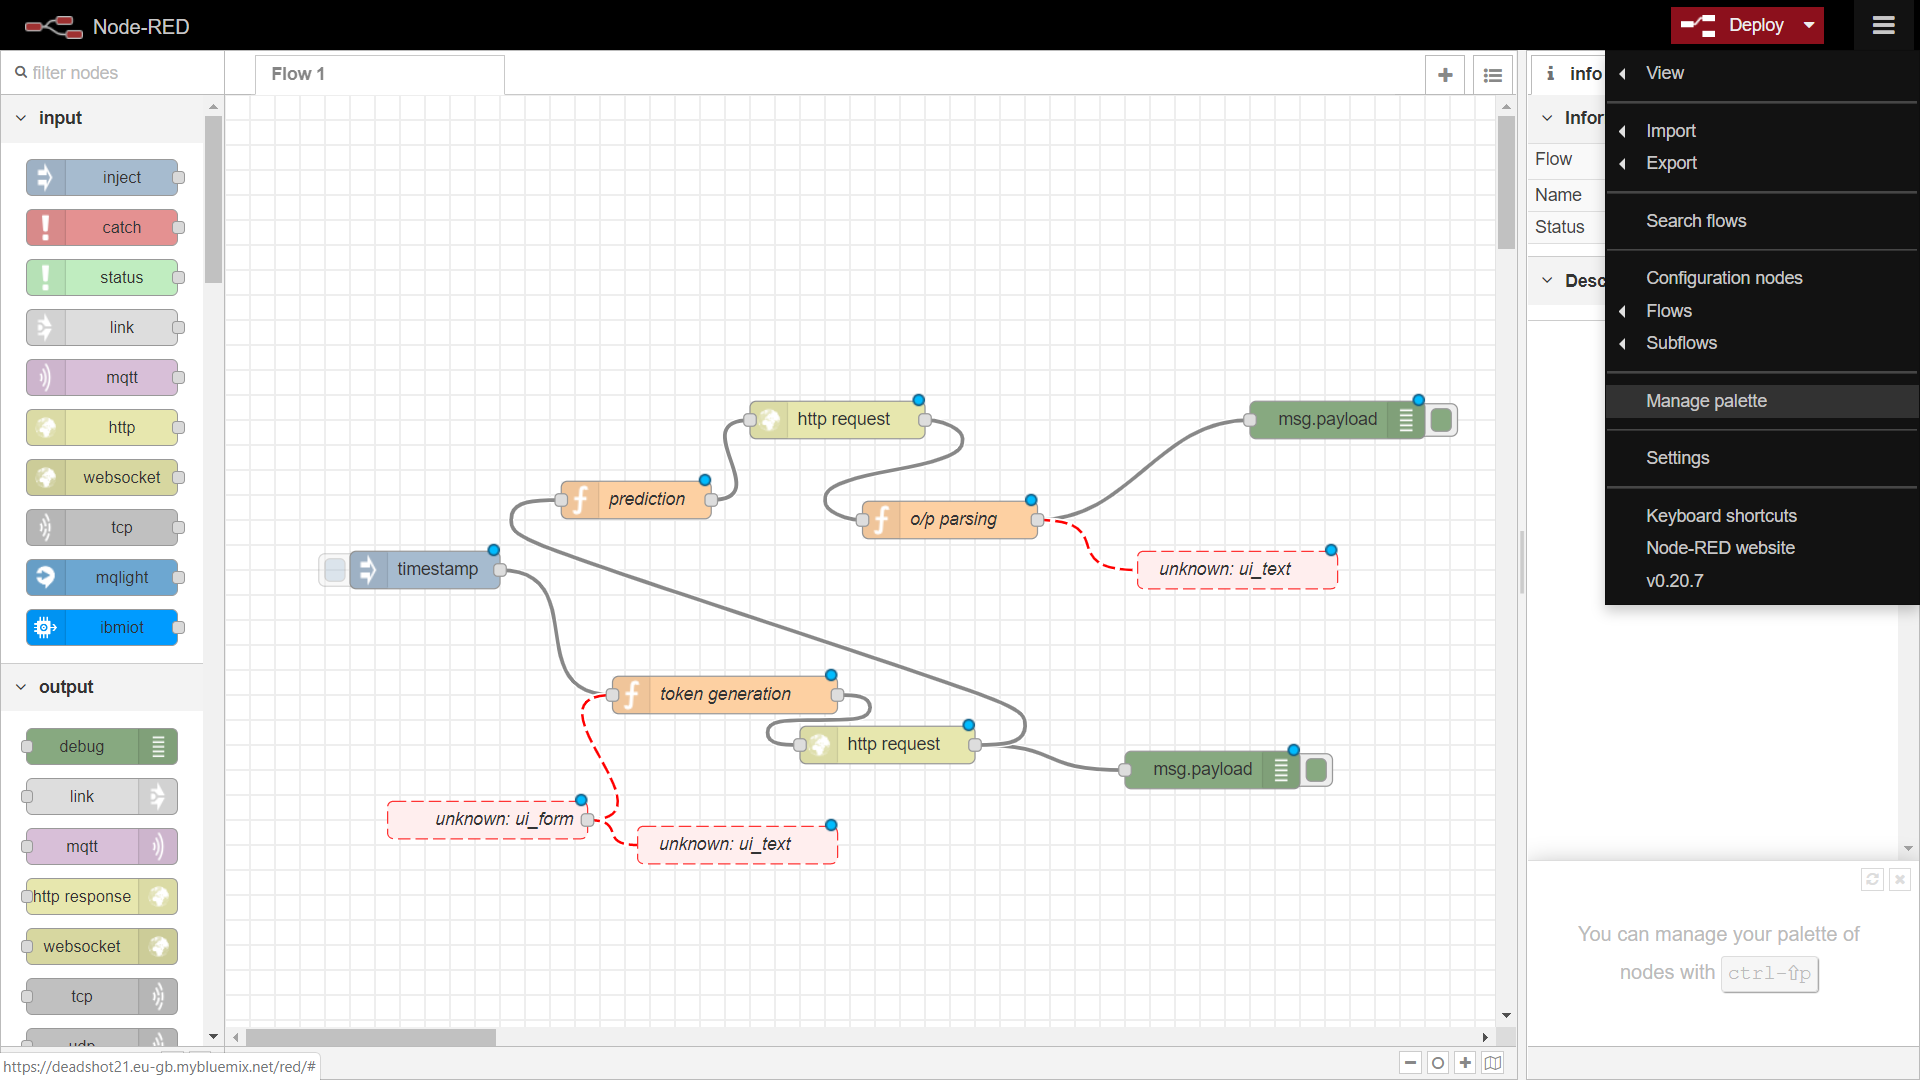Switch to the Flow 1 tab

379,74
